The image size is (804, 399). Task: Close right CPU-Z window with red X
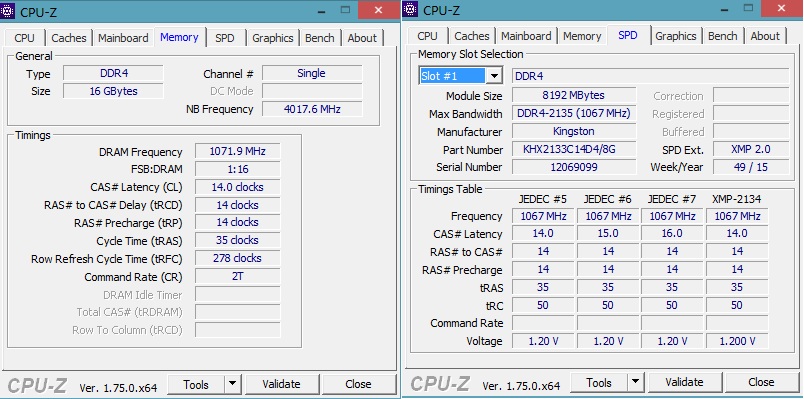pos(782,9)
